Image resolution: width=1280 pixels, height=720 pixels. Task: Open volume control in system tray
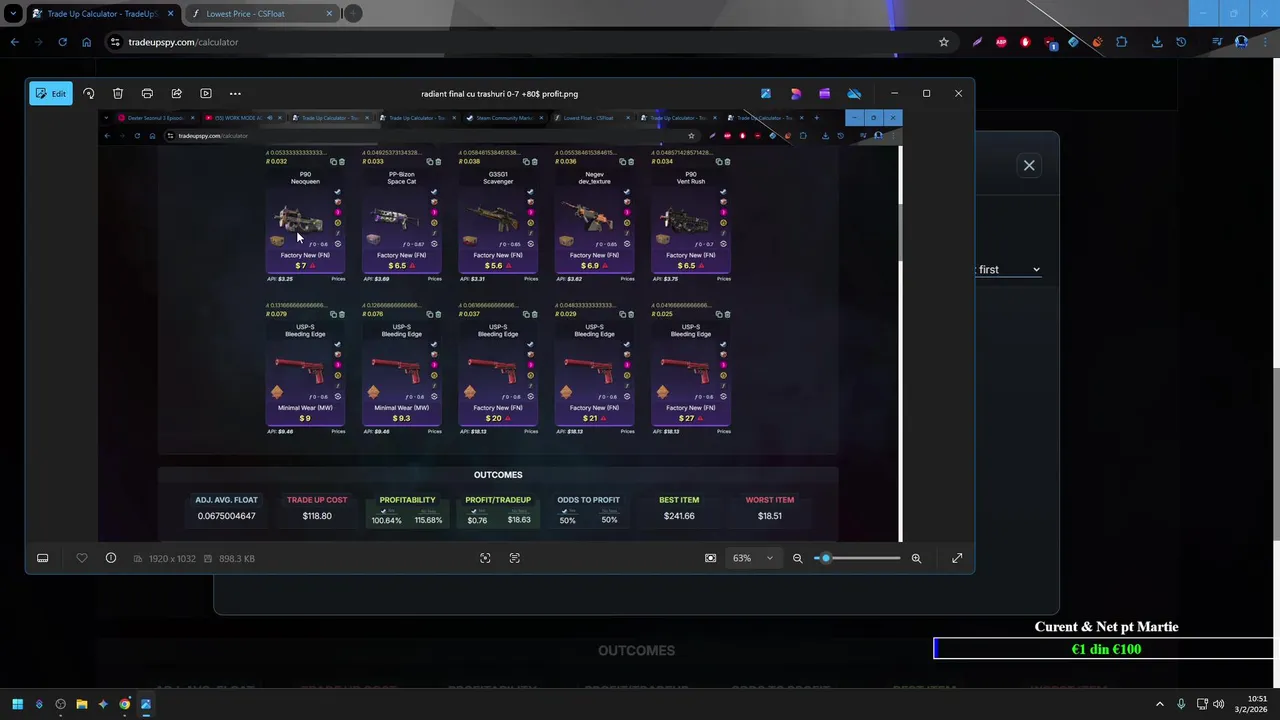pos(1218,704)
